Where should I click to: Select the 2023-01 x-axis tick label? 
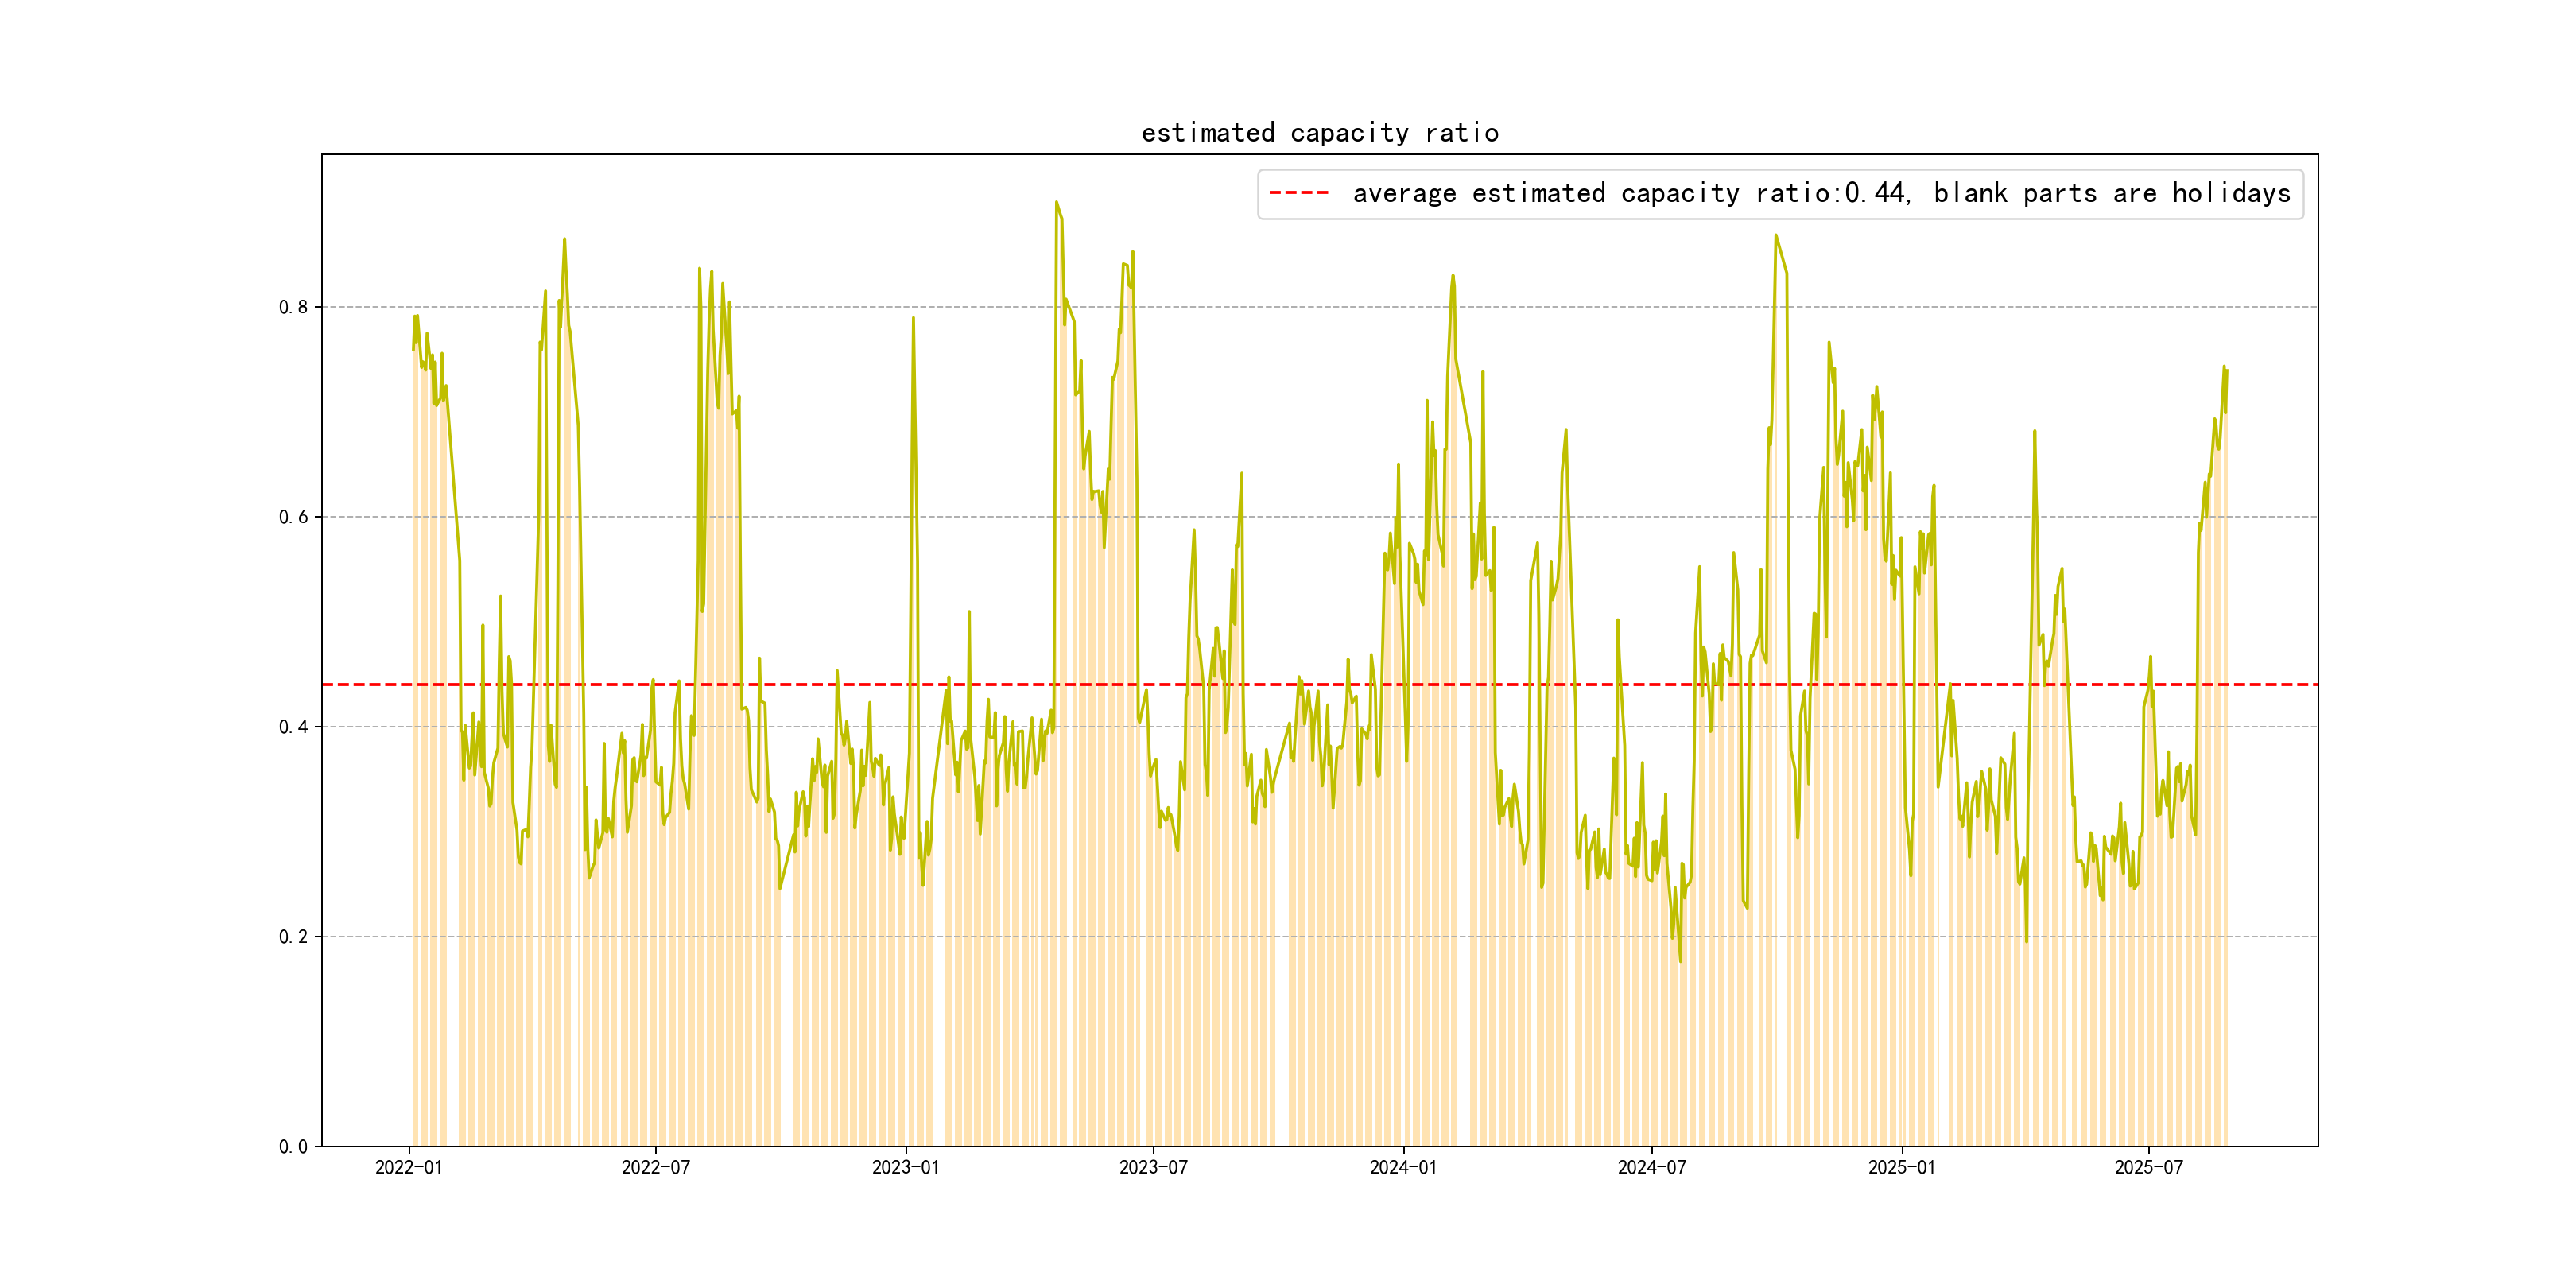click(x=905, y=1167)
